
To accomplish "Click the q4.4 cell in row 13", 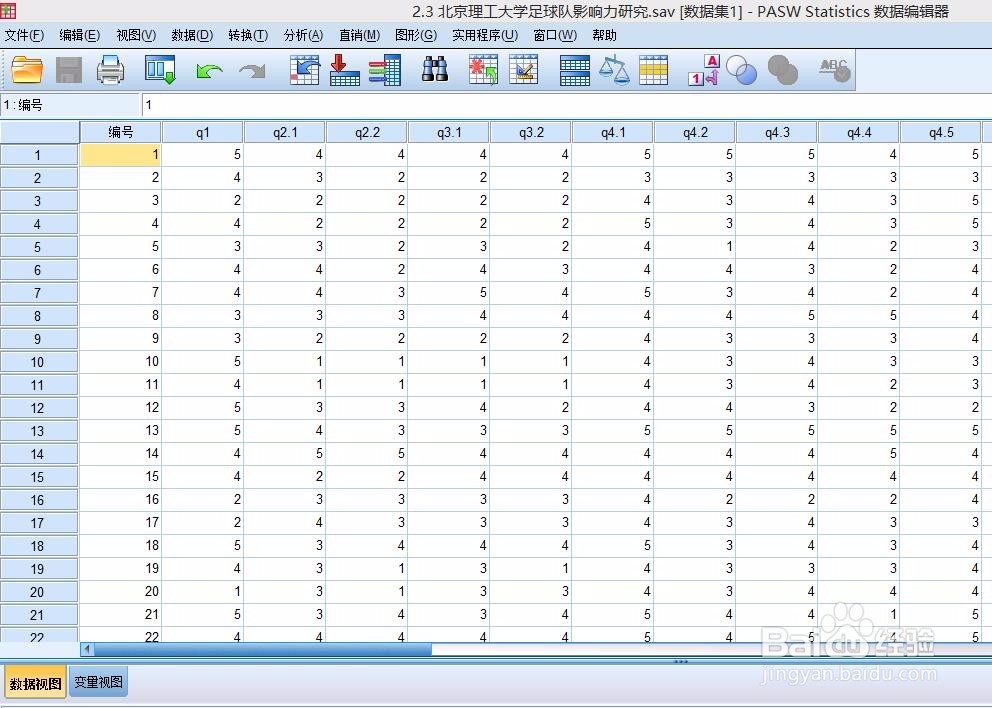I will point(859,430).
